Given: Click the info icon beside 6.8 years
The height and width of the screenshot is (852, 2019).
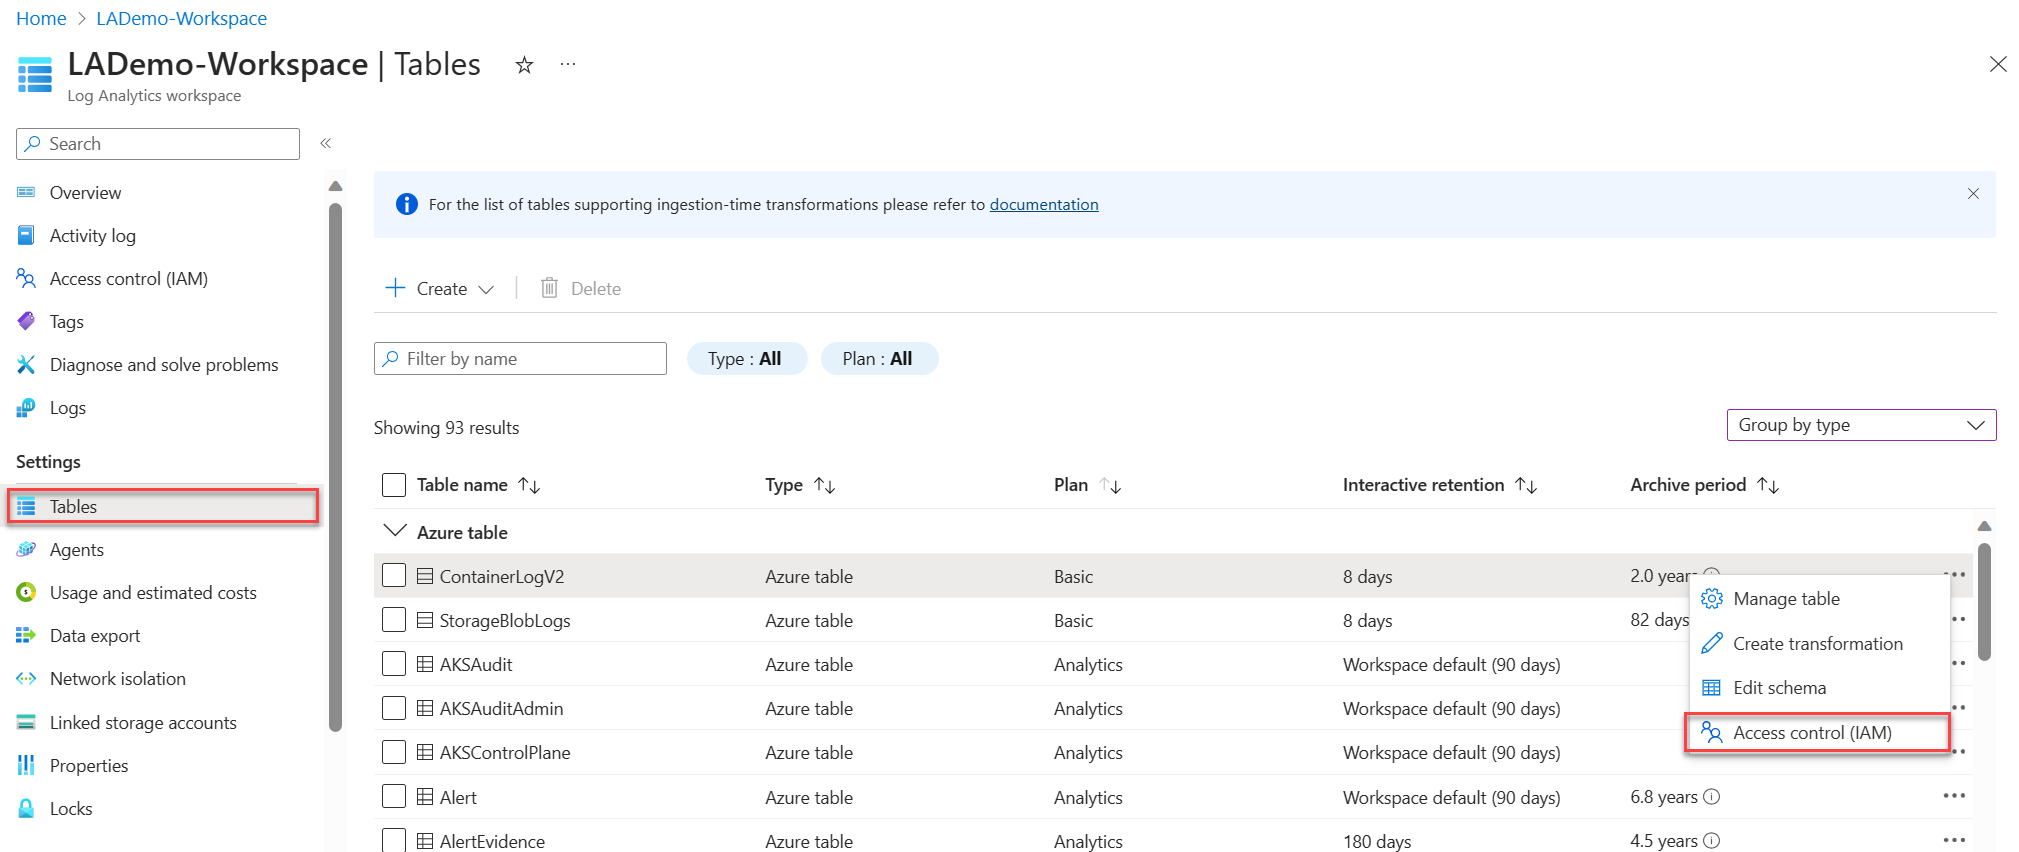Looking at the screenshot, I should coord(1712,797).
